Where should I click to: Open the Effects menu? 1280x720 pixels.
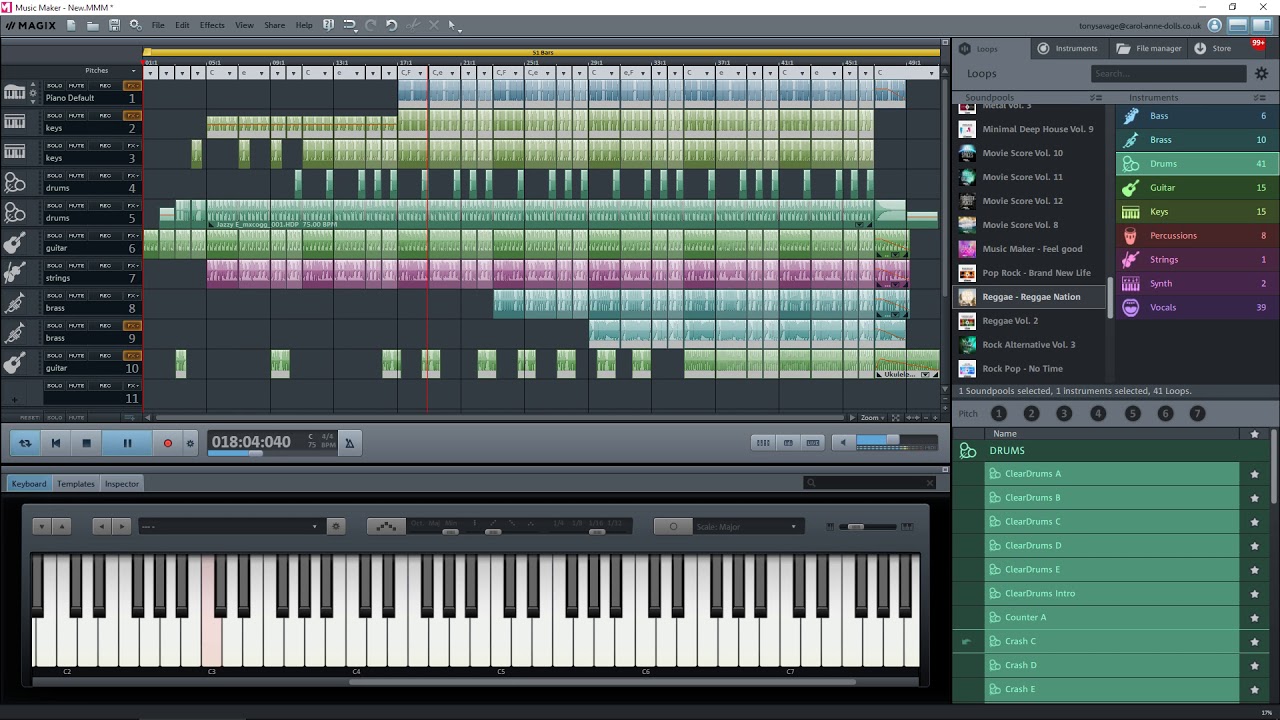point(212,25)
